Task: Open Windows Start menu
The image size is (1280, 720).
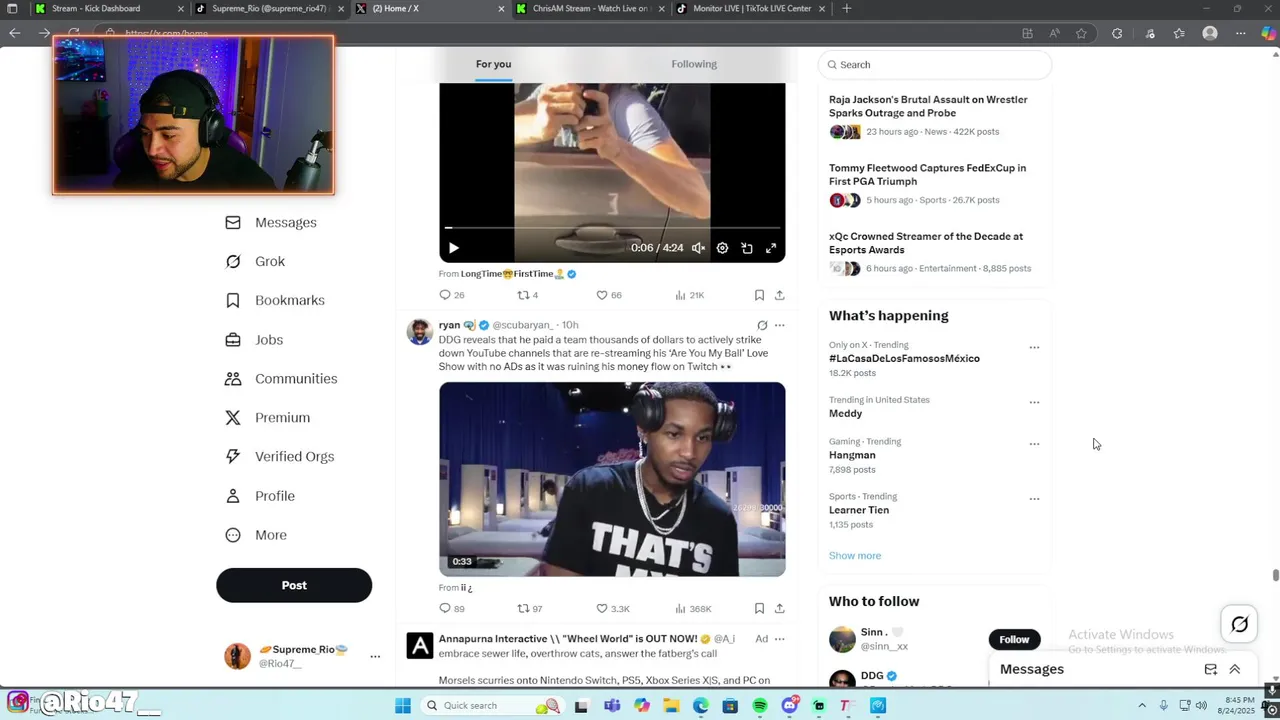Action: click(x=402, y=706)
